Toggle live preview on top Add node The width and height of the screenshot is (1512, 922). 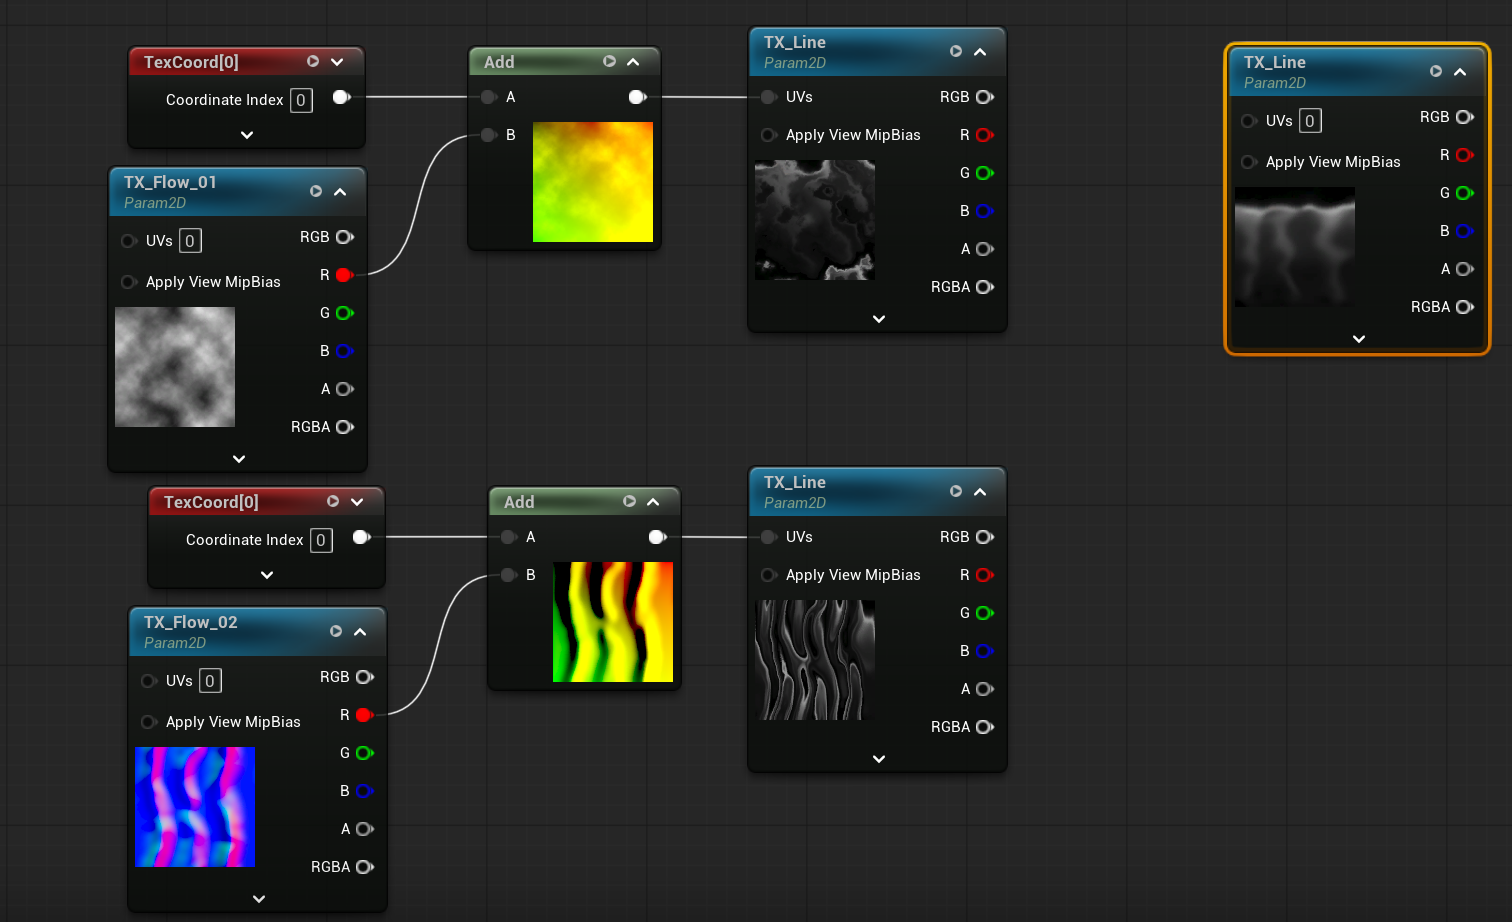pos(609,61)
